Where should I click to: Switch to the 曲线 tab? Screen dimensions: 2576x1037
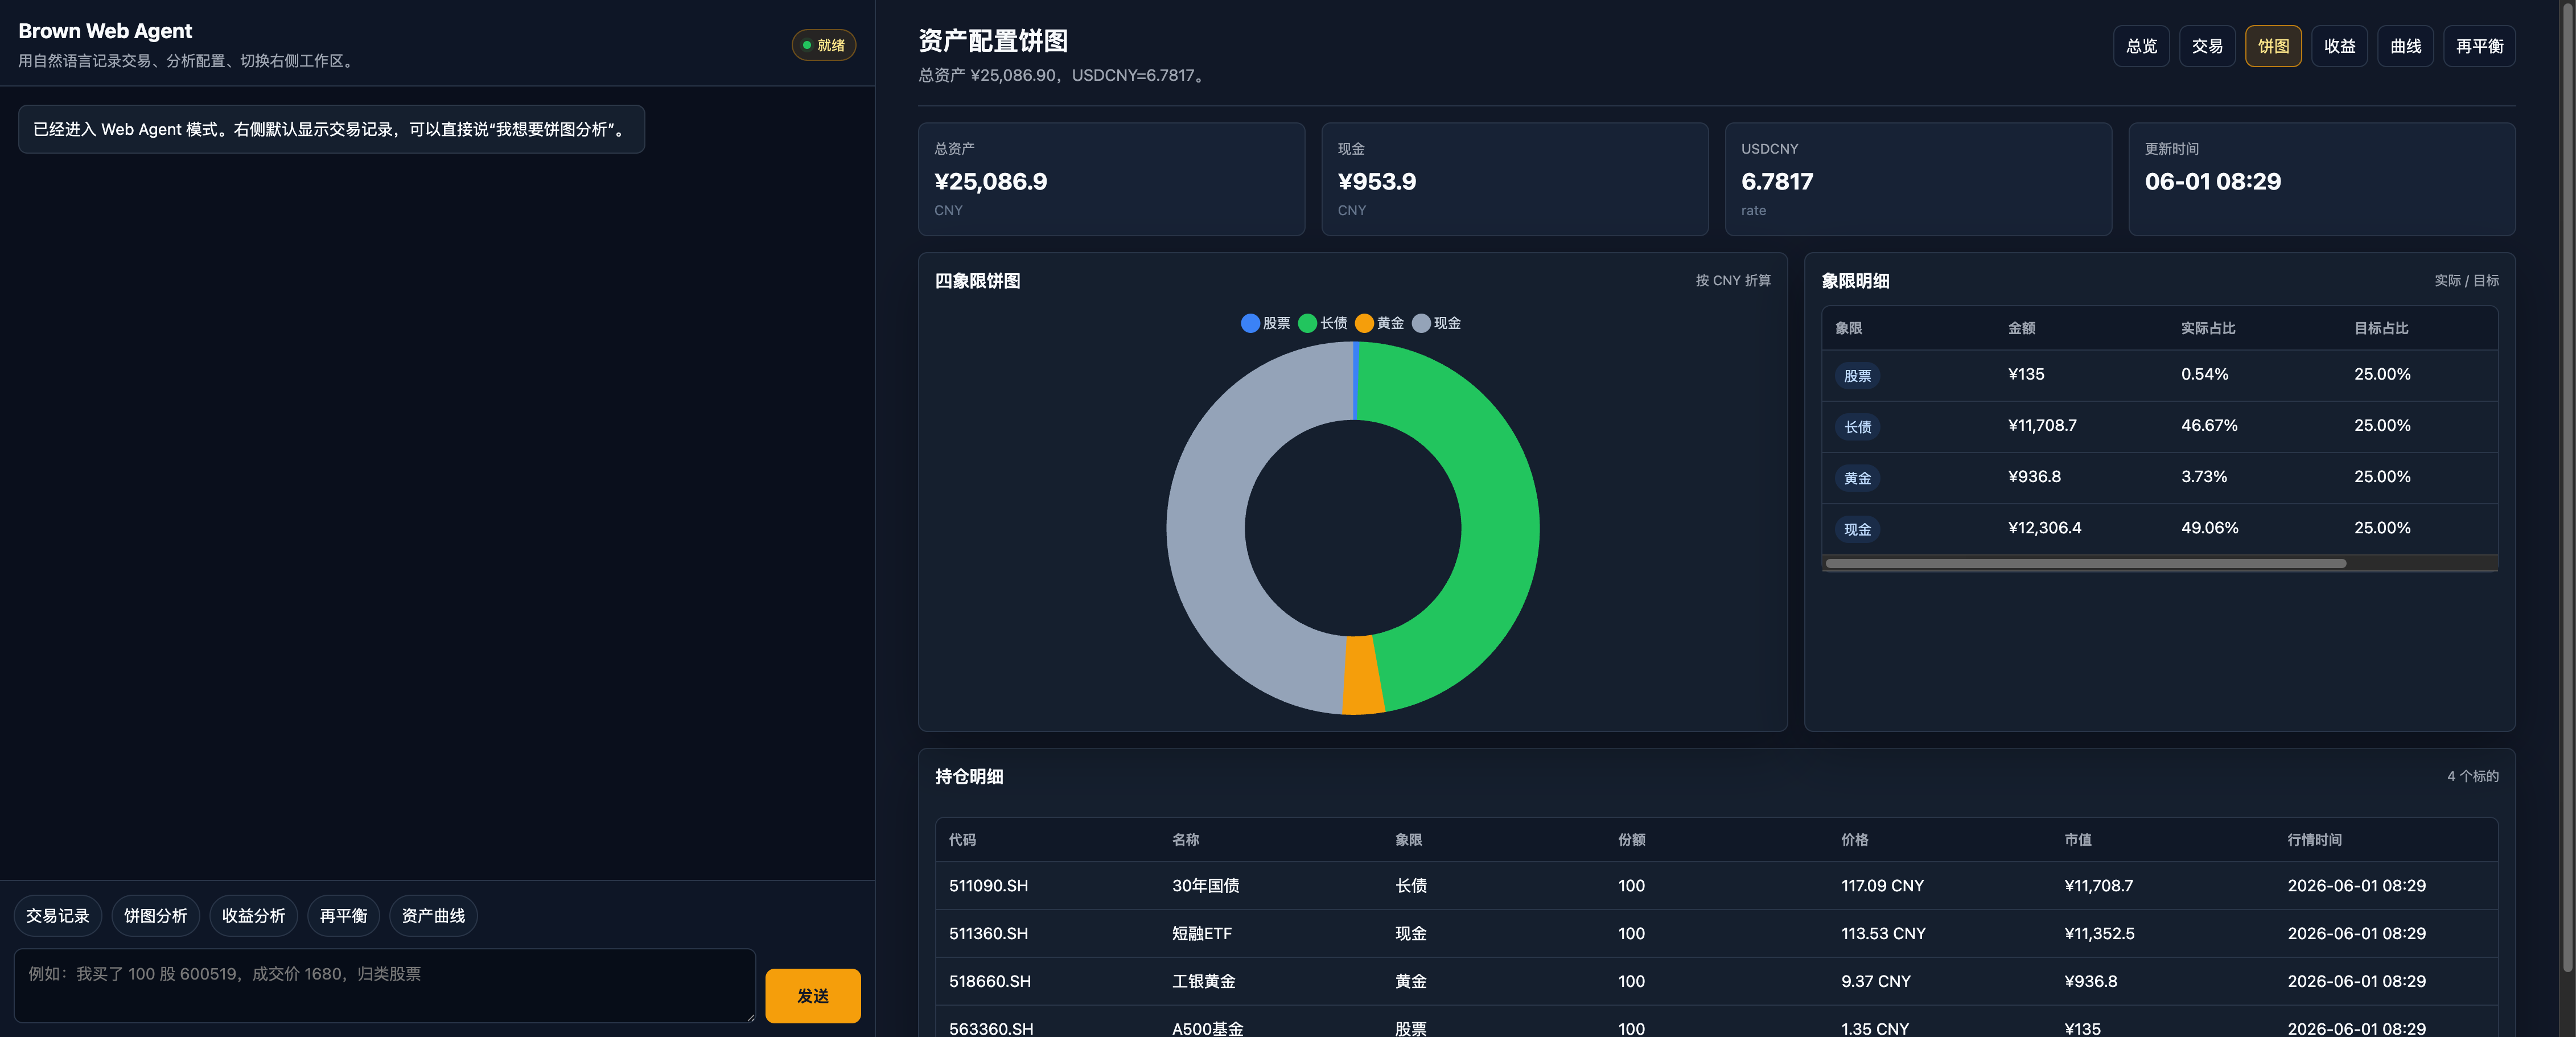coord(2405,46)
